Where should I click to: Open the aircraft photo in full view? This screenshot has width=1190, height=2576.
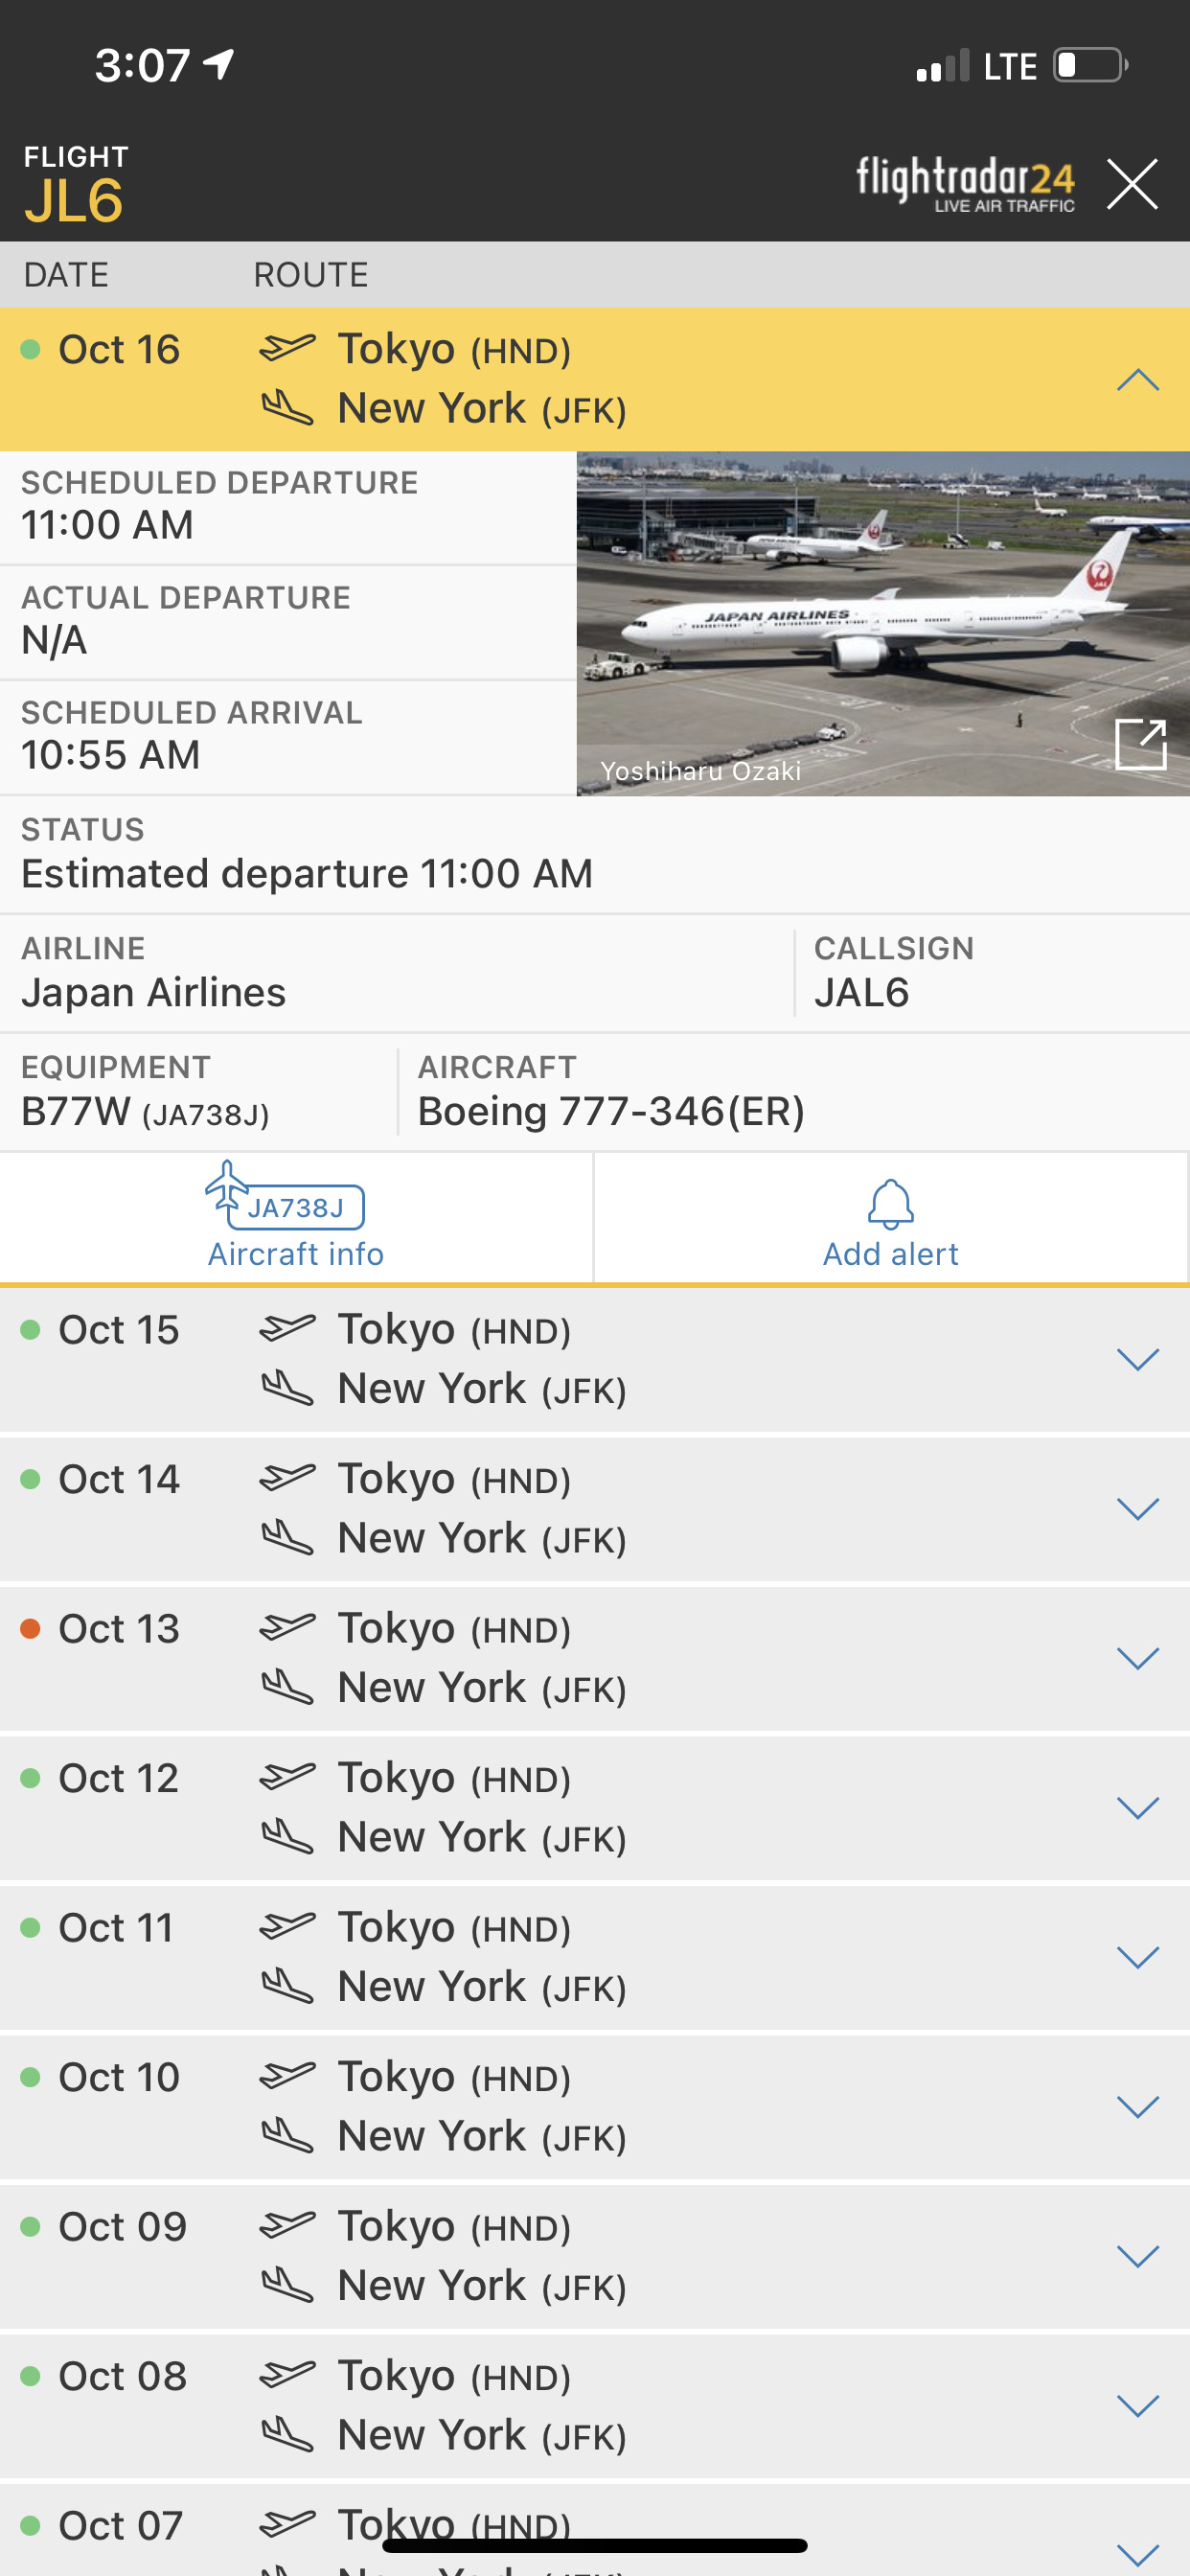pyautogui.click(x=1140, y=744)
